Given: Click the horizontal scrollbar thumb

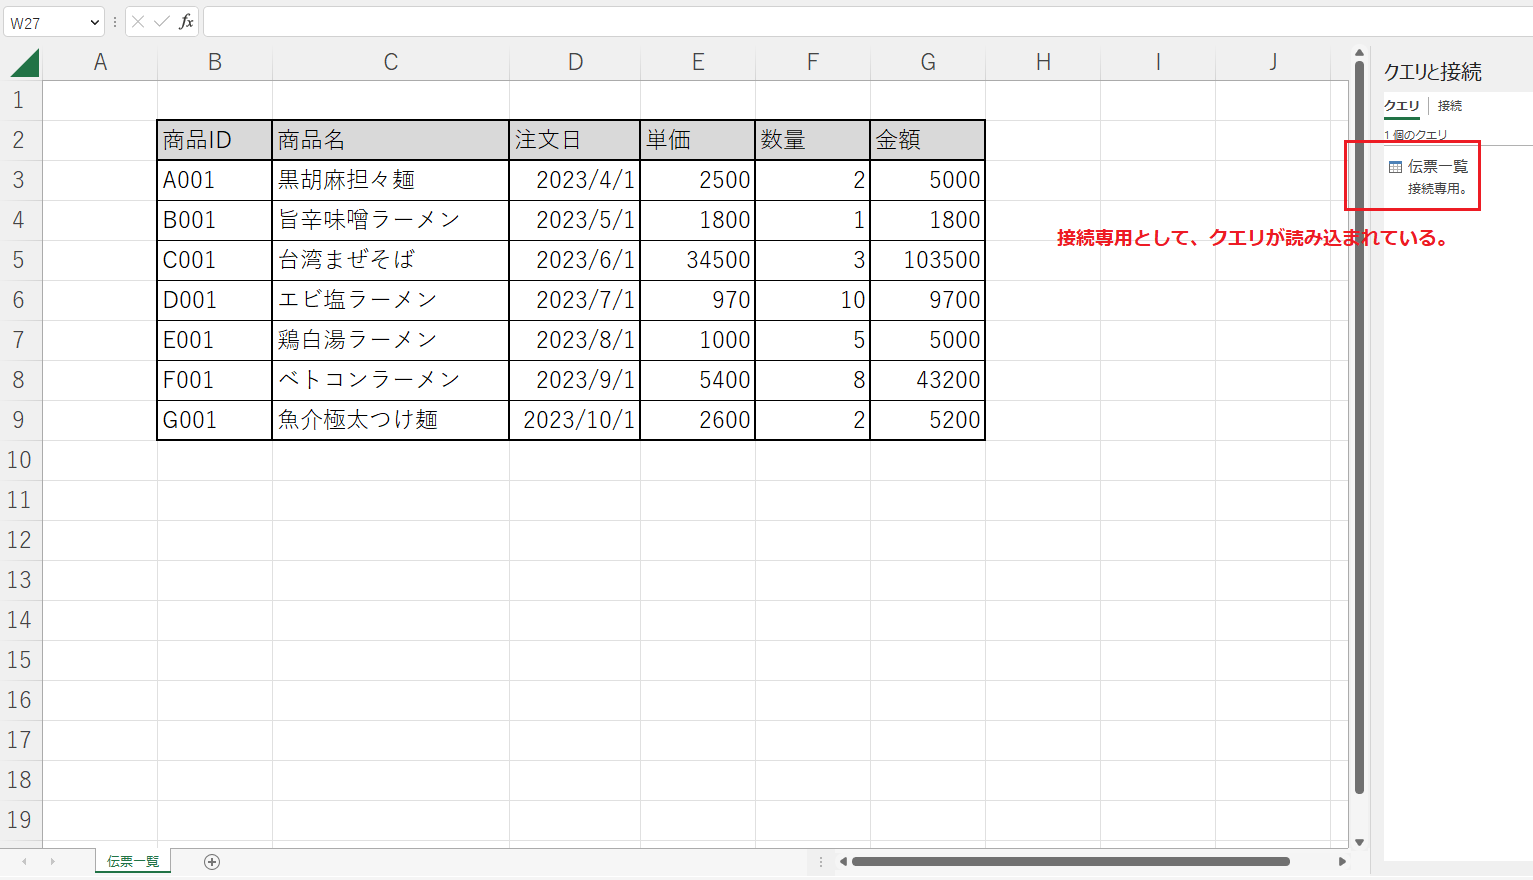Looking at the screenshot, I should click(x=1070, y=862).
